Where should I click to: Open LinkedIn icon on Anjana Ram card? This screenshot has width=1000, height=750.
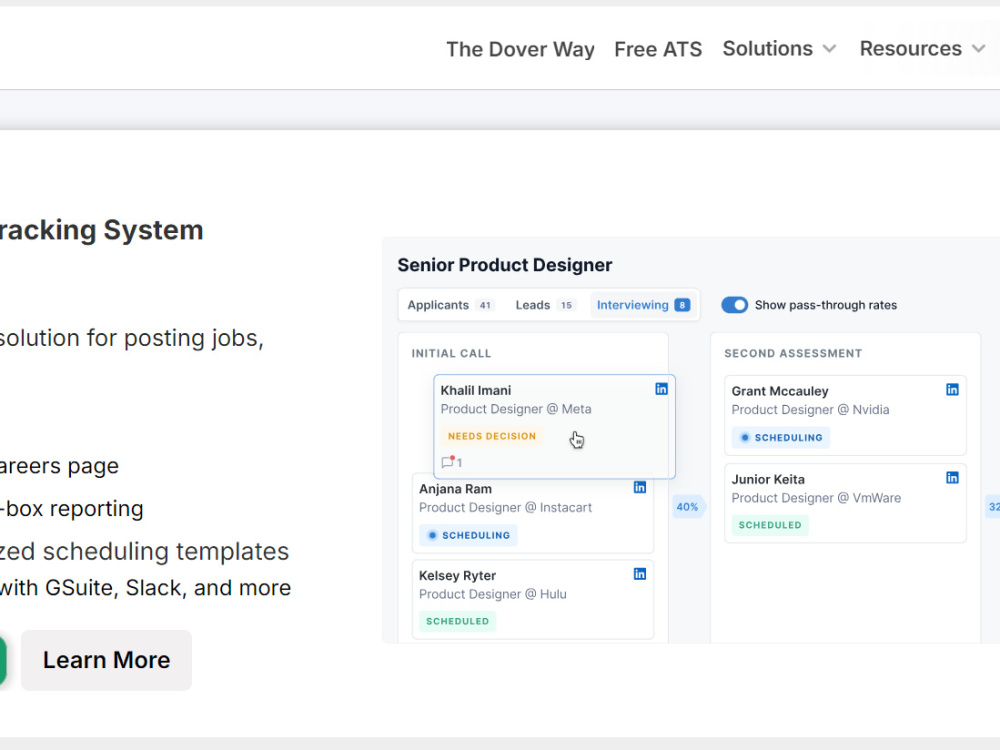pos(640,487)
